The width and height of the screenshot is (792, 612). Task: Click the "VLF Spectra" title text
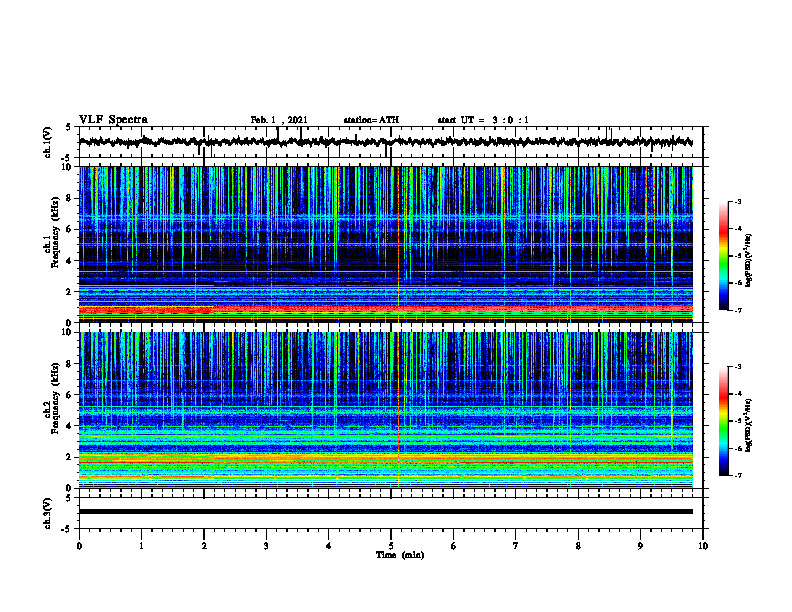pyautogui.click(x=113, y=120)
